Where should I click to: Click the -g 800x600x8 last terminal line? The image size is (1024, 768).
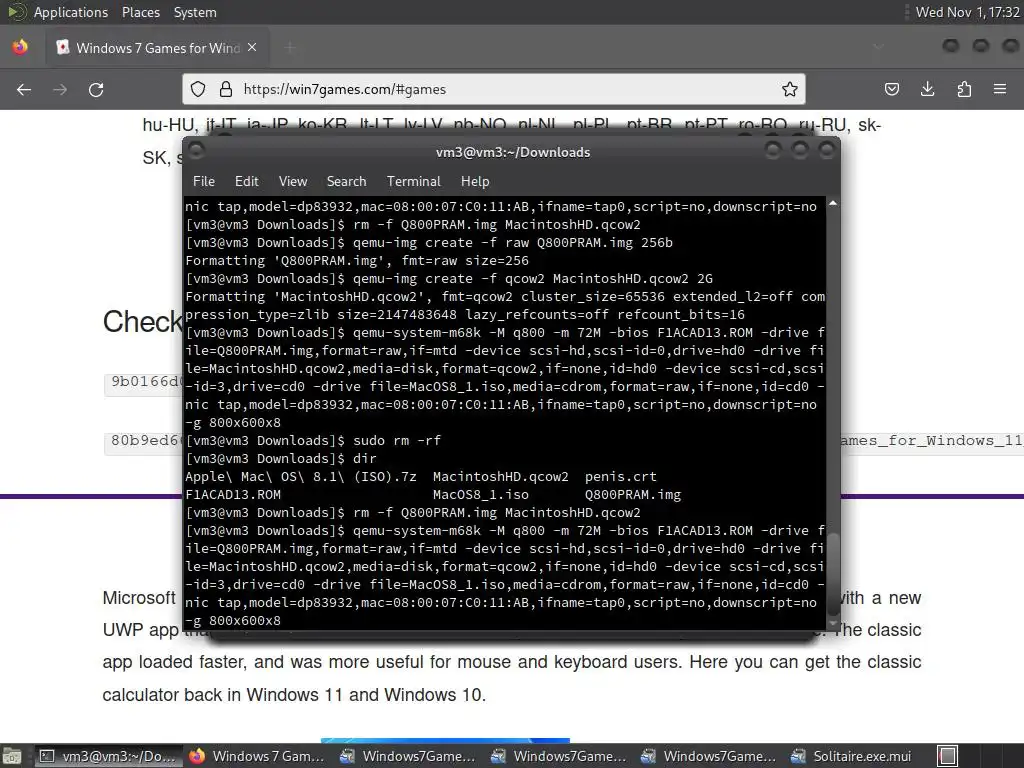(233, 621)
